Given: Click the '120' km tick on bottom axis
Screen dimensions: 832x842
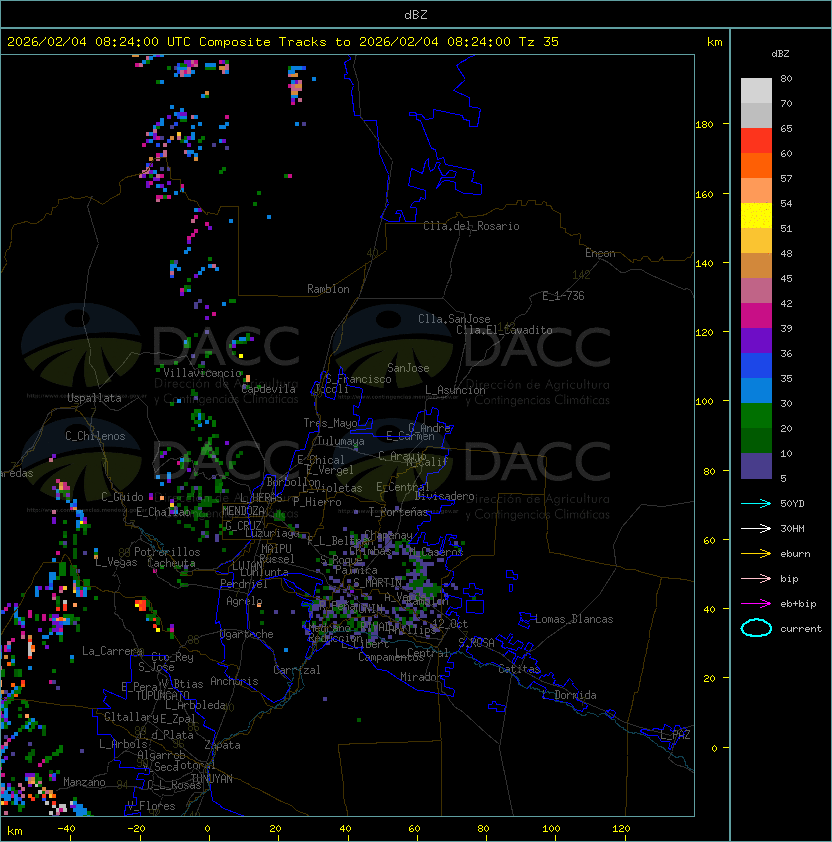Looking at the screenshot, I should (621, 829).
